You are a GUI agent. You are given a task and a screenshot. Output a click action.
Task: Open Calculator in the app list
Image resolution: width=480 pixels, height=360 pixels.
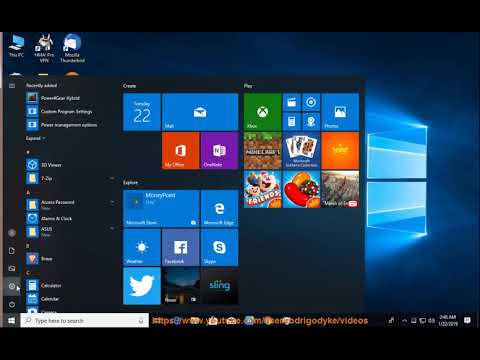click(71, 285)
